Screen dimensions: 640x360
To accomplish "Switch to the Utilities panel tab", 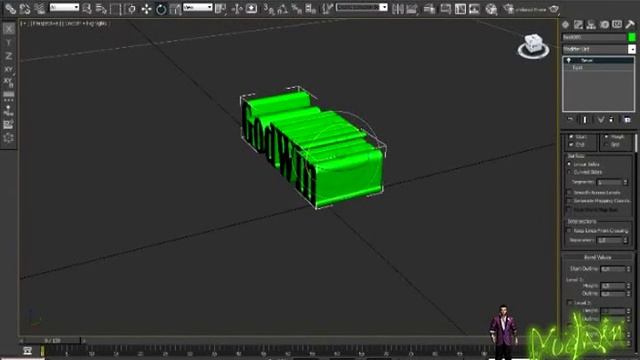I will [630, 24].
